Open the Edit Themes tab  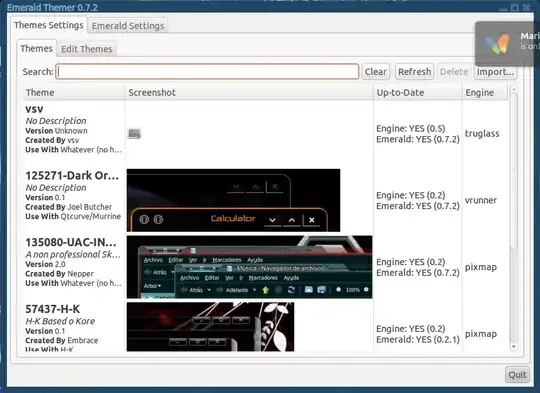coord(87,49)
